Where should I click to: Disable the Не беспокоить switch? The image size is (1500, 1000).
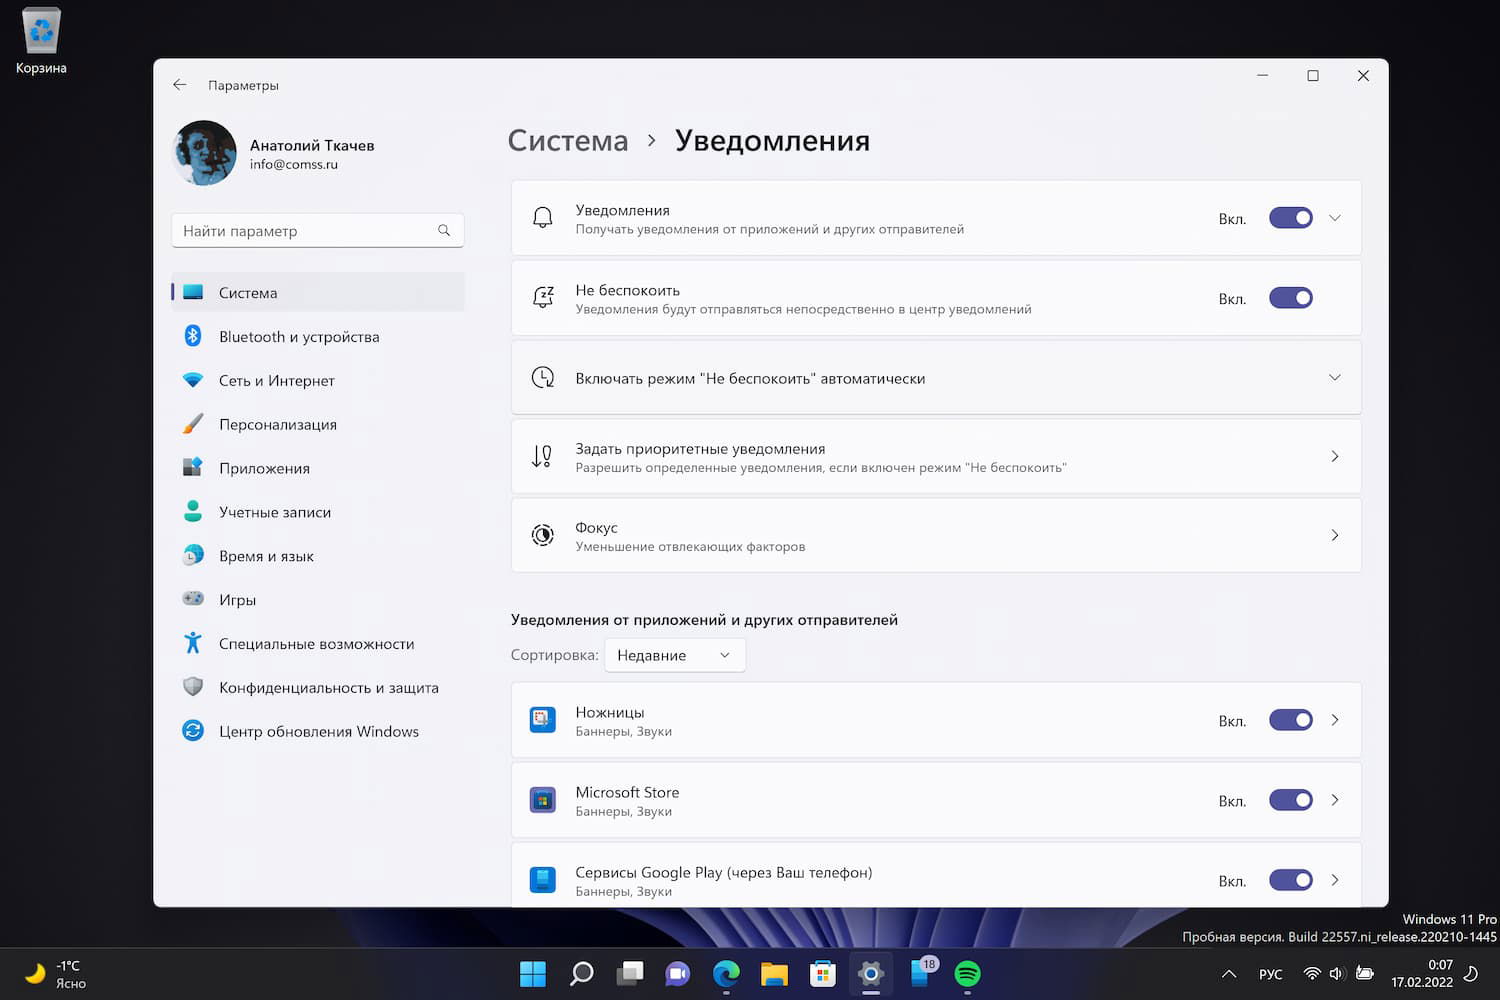pos(1291,298)
